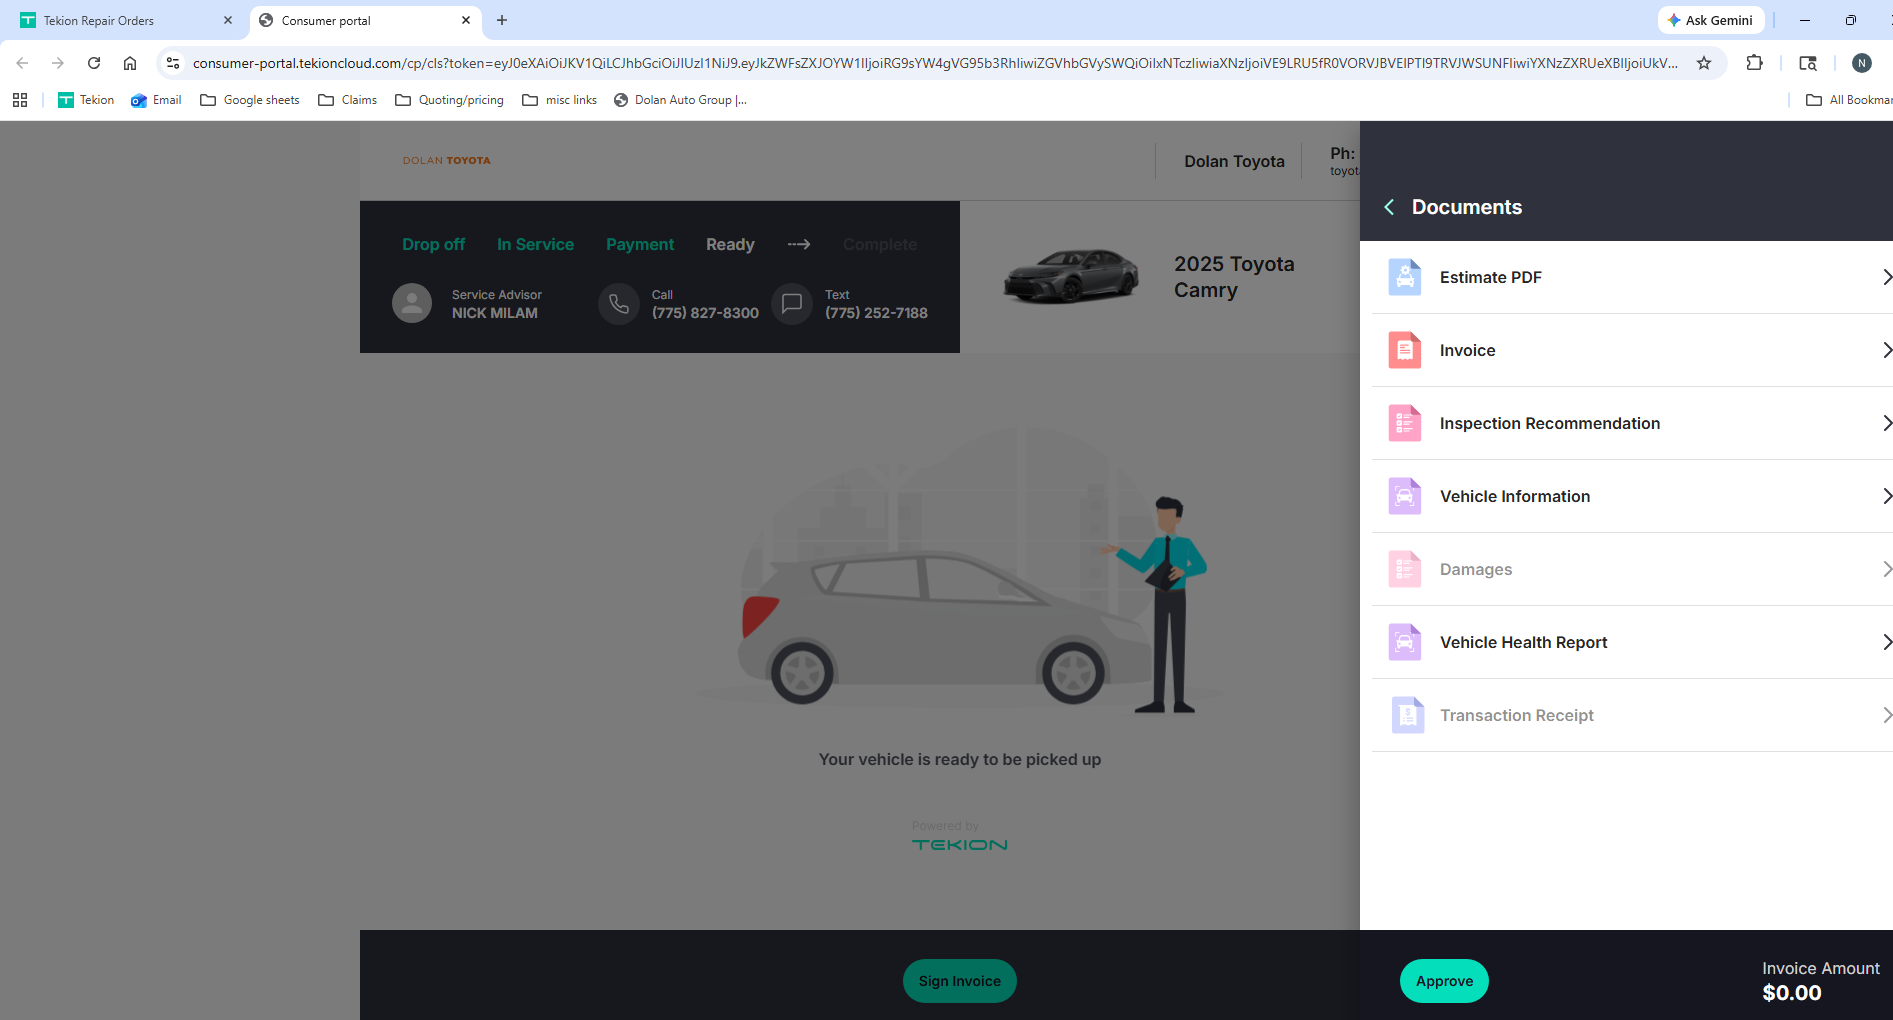The width and height of the screenshot is (1893, 1020).
Task: Reload the page in the browser
Action: [94, 63]
